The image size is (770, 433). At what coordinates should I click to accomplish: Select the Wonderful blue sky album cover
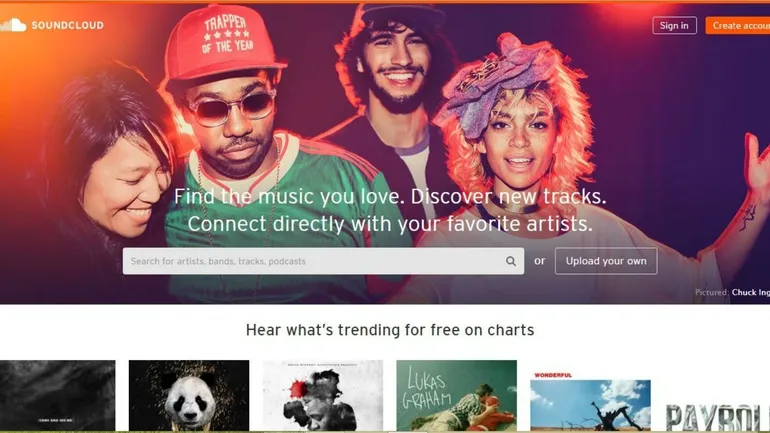point(590,401)
